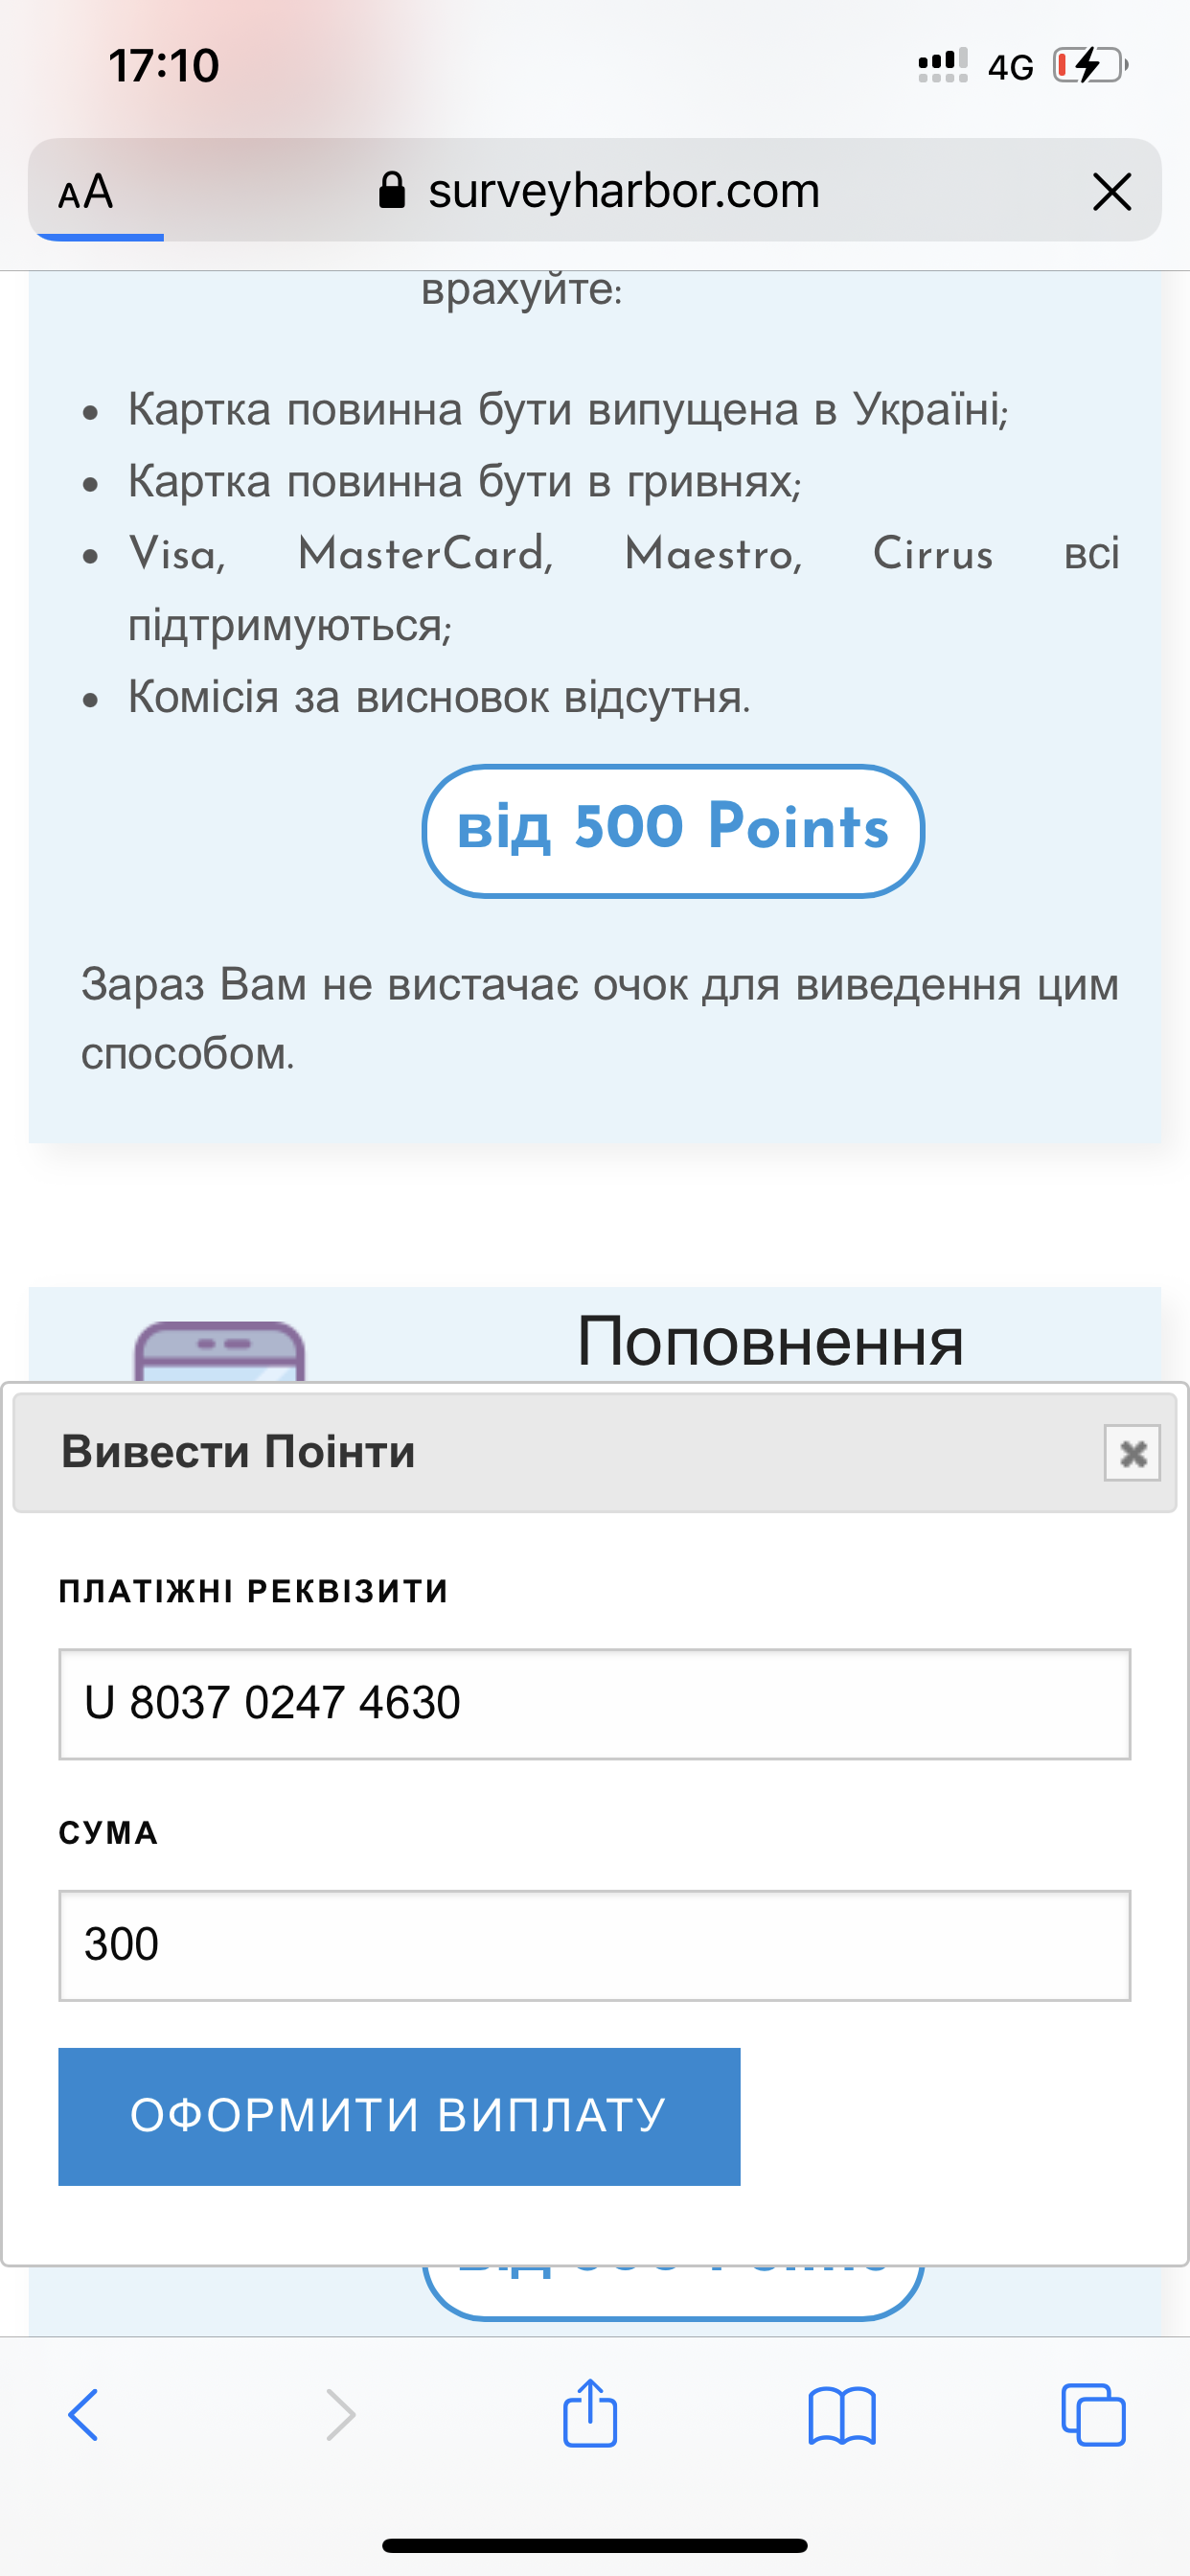Screen dimensions: 1190x2576
Task: Tap the home indicator bar
Action: [x=595, y=2545]
